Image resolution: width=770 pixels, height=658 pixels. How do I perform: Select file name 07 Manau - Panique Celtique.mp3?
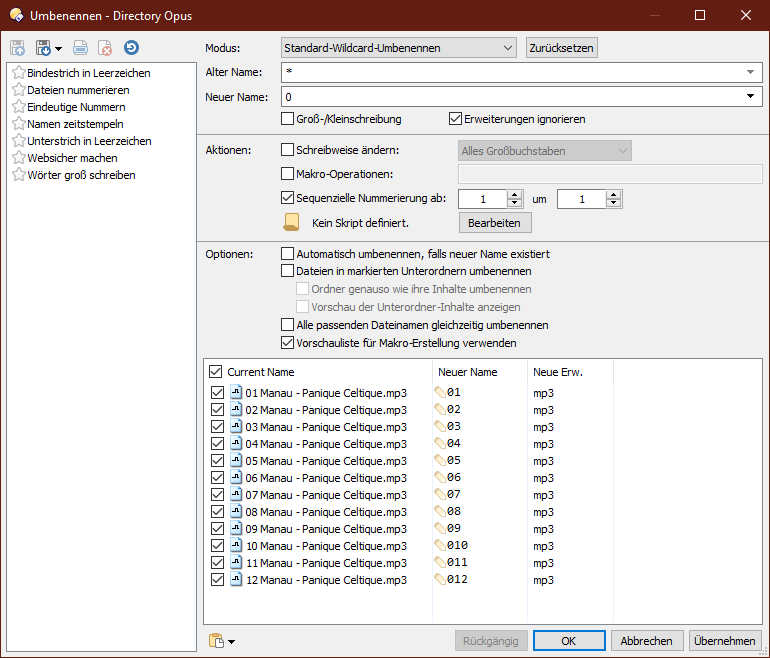pyautogui.click(x=326, y=495)
